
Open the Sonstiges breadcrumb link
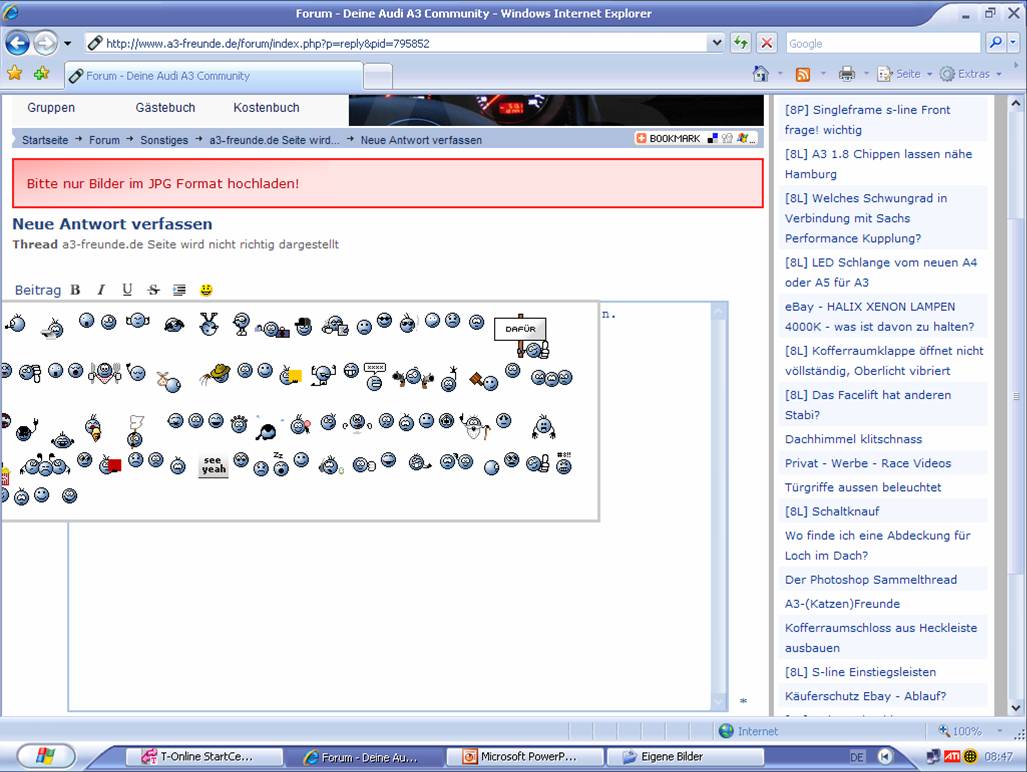[x=164, y=140]
